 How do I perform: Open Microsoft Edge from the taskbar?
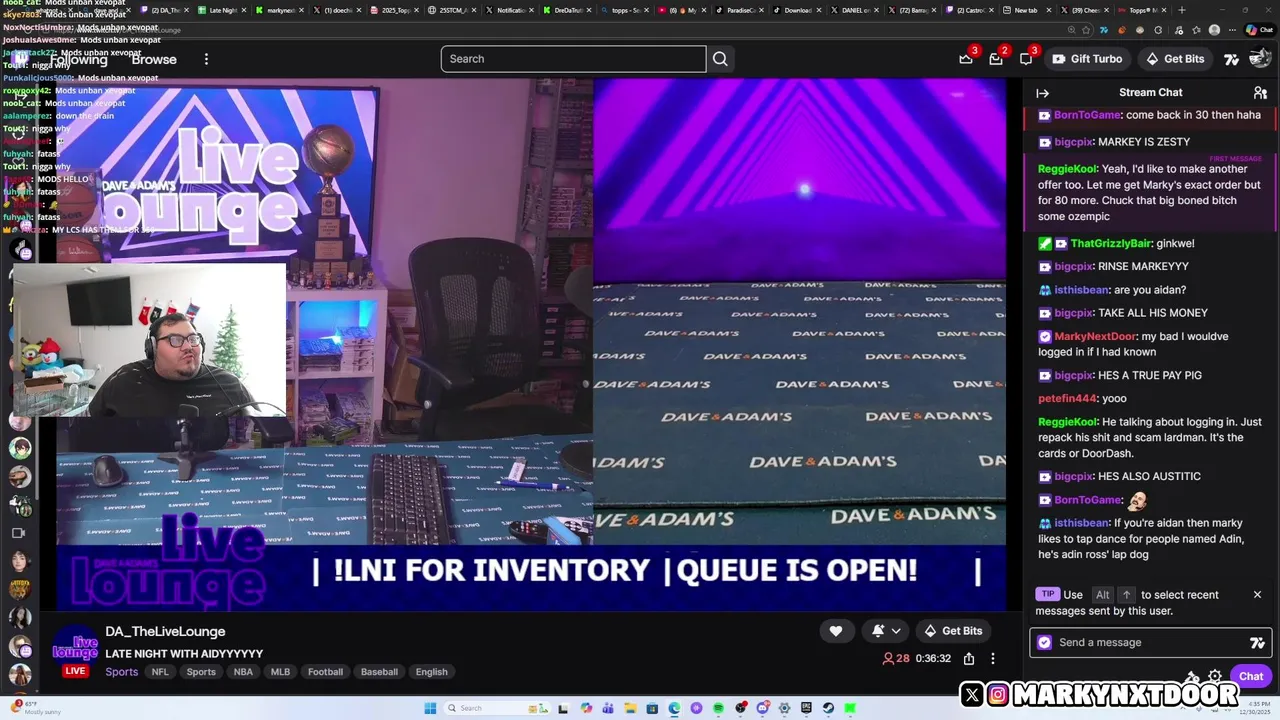click(x=674, y=709)
